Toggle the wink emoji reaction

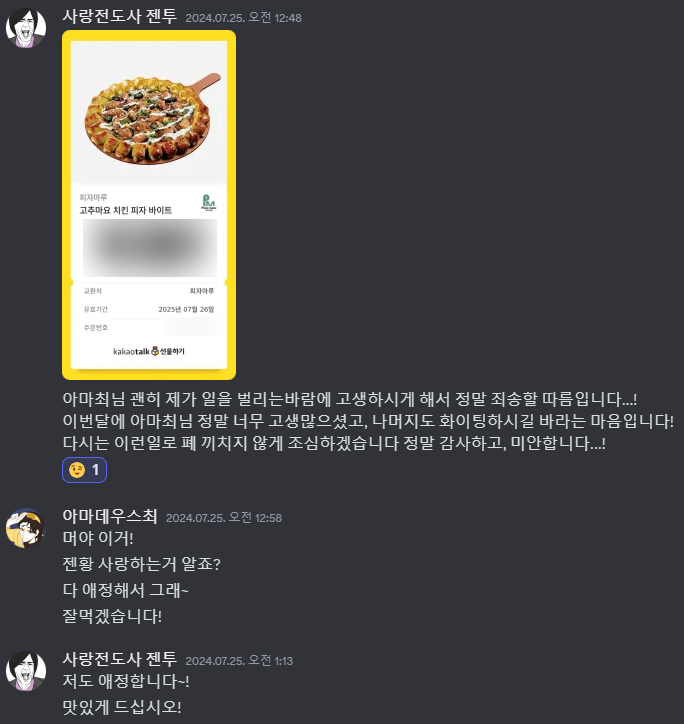coord(85,470)
